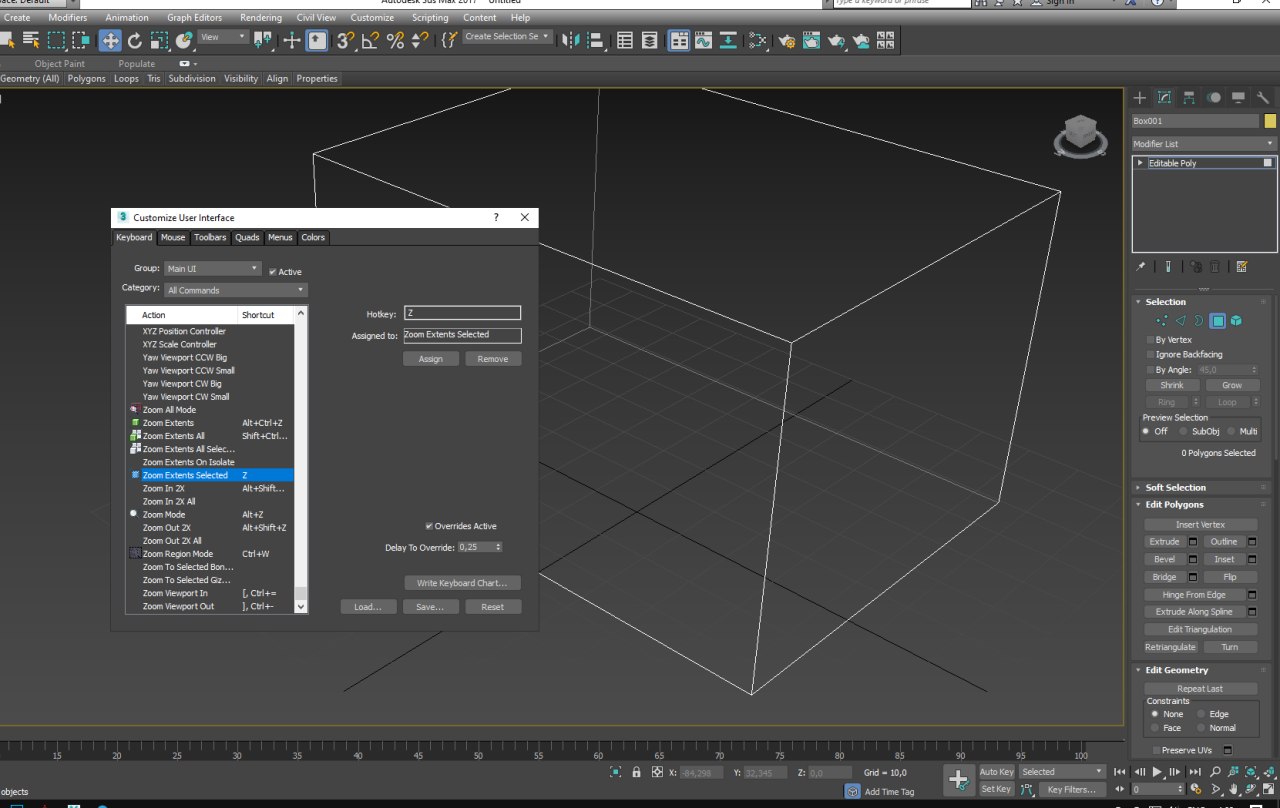Click the Pin Stack icon
Viewport: 1280px width, 808px height.
pos(1141,267)
